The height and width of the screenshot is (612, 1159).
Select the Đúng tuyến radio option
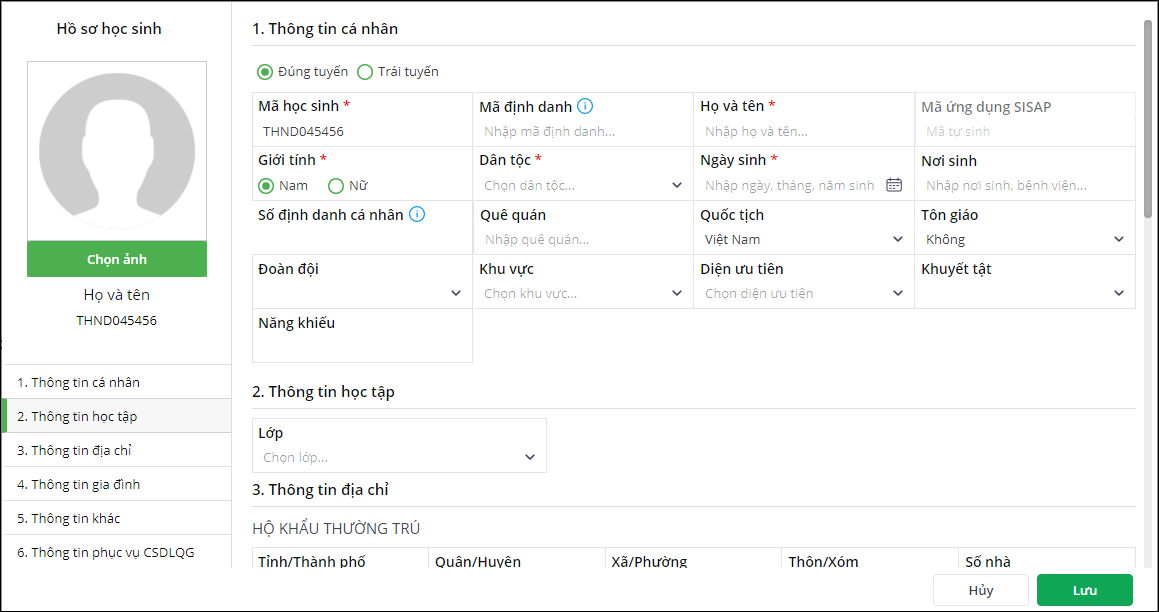pos(265,72)
